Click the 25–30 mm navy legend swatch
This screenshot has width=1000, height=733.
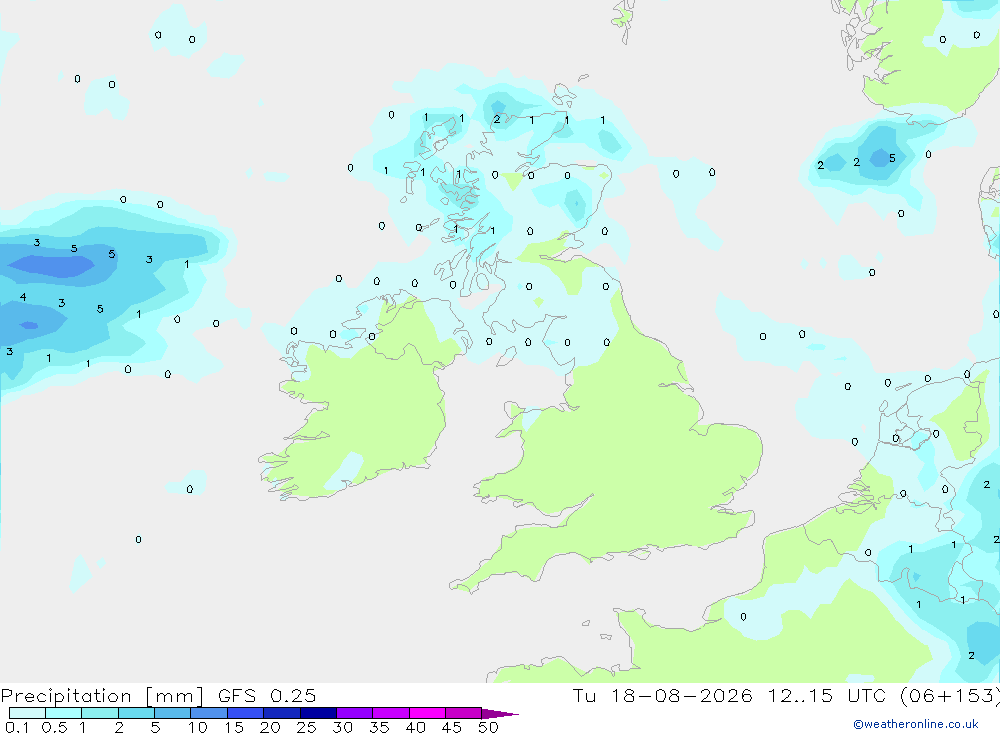click(x=318, y=713)
